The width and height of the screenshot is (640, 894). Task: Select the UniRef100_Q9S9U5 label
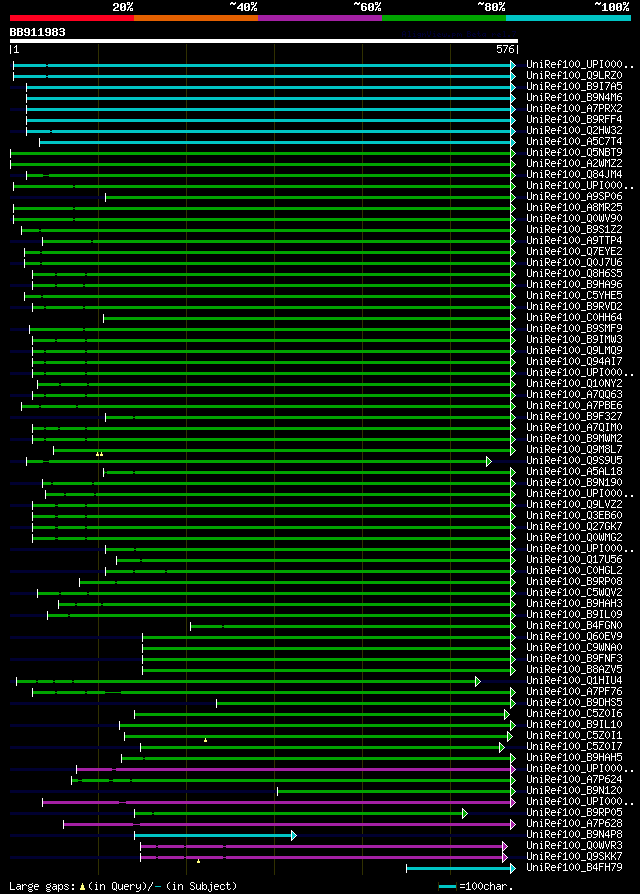pyautogui.click(x=574, y=461)
